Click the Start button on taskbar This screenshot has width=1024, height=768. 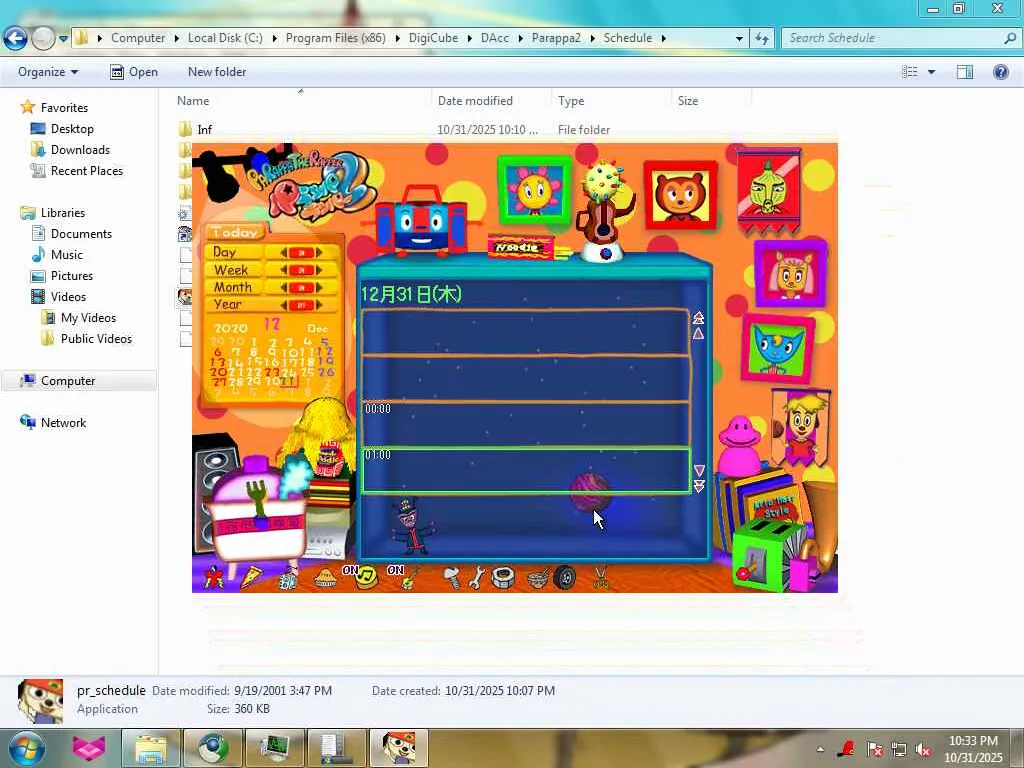click(x=26, y=748)
